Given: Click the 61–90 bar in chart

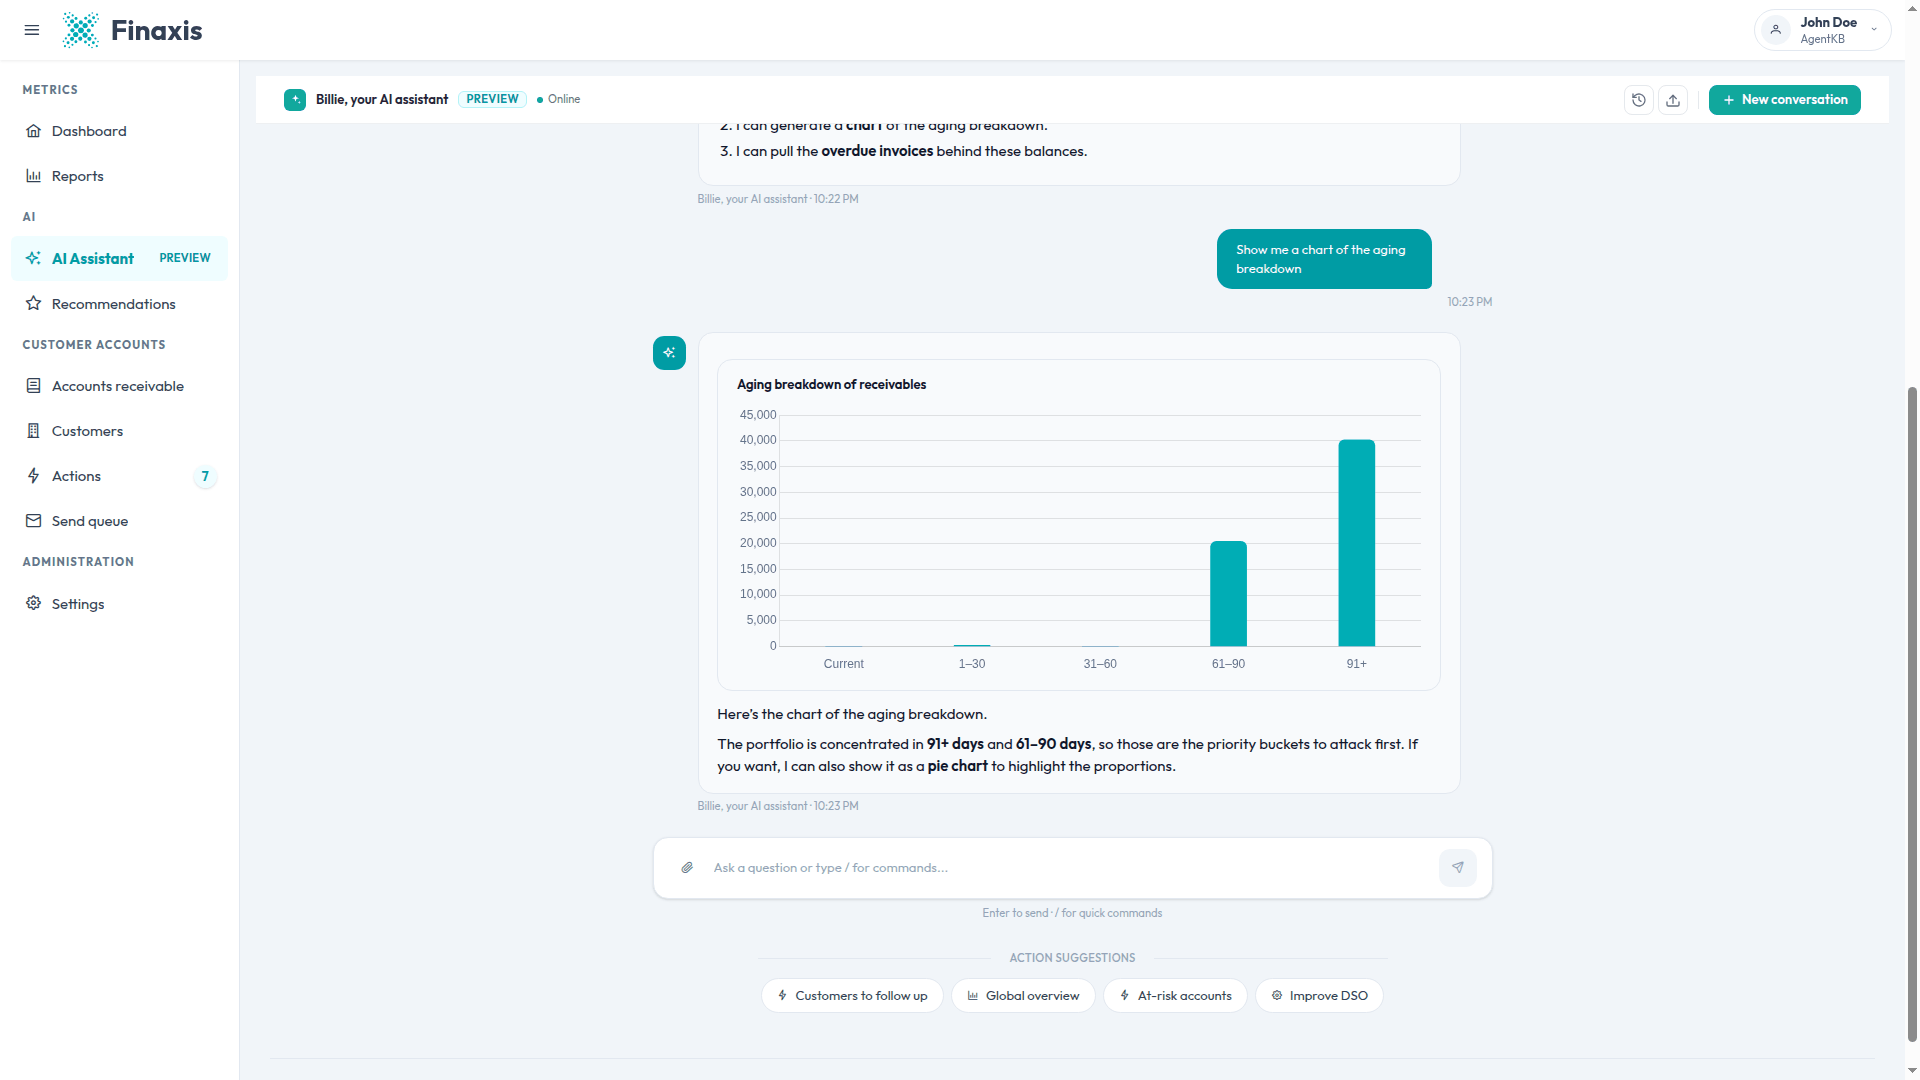Looking at the screenshot, I should [x=1228, y=594].
